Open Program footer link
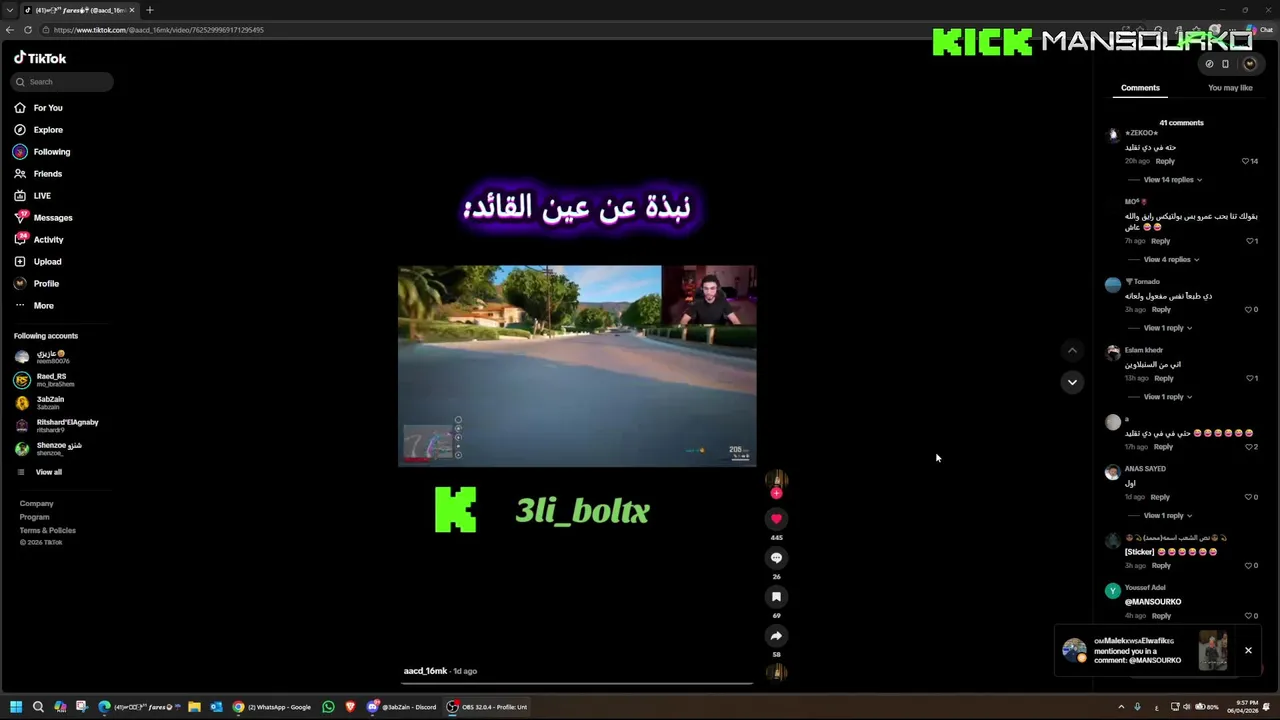This screenshot has width=1280, height=720. 34,517
